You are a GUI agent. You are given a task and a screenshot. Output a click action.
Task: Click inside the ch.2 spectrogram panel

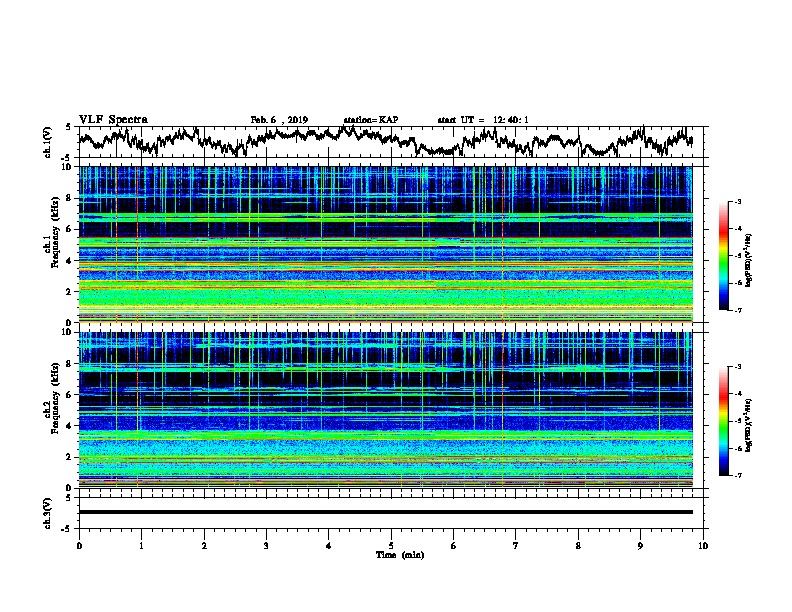coord(385,410)
